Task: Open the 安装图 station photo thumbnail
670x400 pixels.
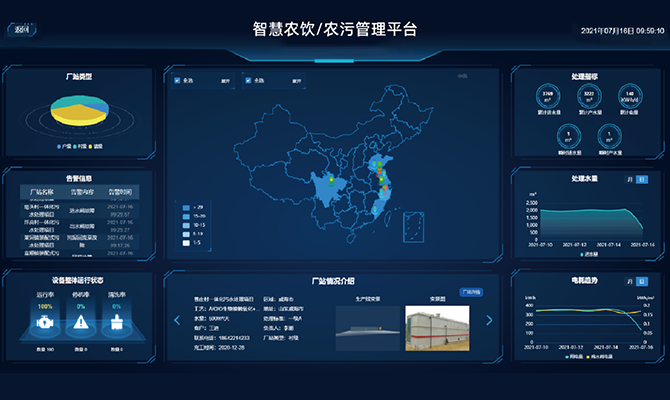Action: click(x=436, y=329)
